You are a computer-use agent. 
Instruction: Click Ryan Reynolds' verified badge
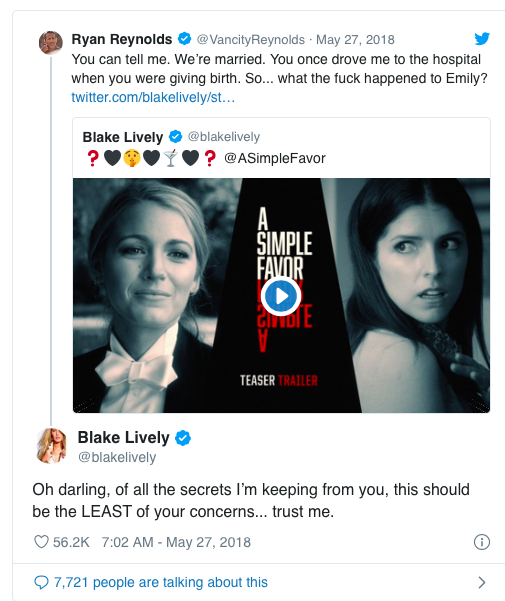(185, 39)
